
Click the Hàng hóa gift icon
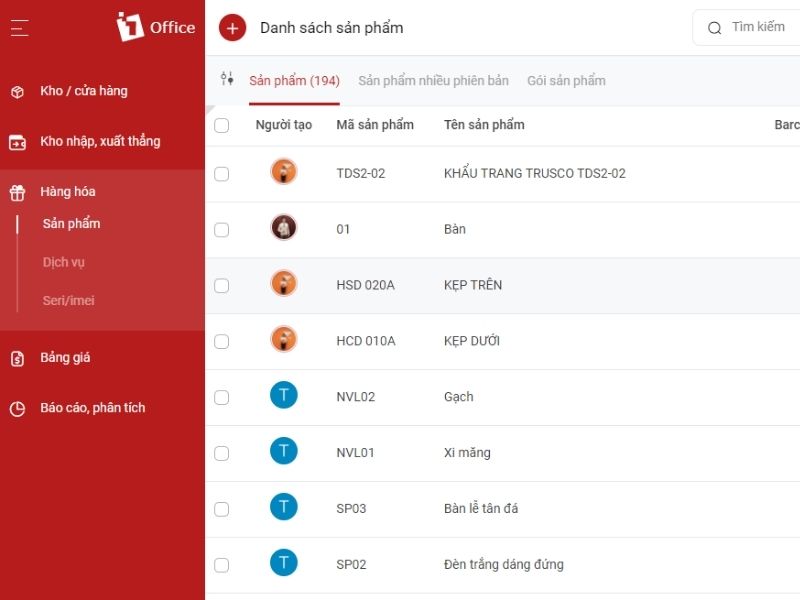(x=17, y=192)
